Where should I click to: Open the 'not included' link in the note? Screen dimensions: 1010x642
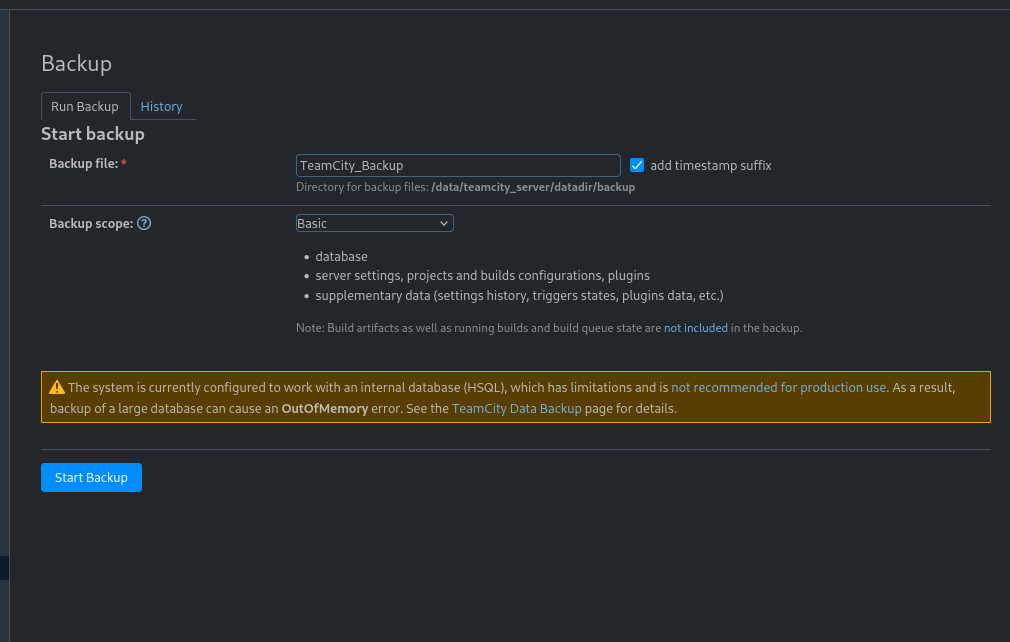(x=696, y=328)
